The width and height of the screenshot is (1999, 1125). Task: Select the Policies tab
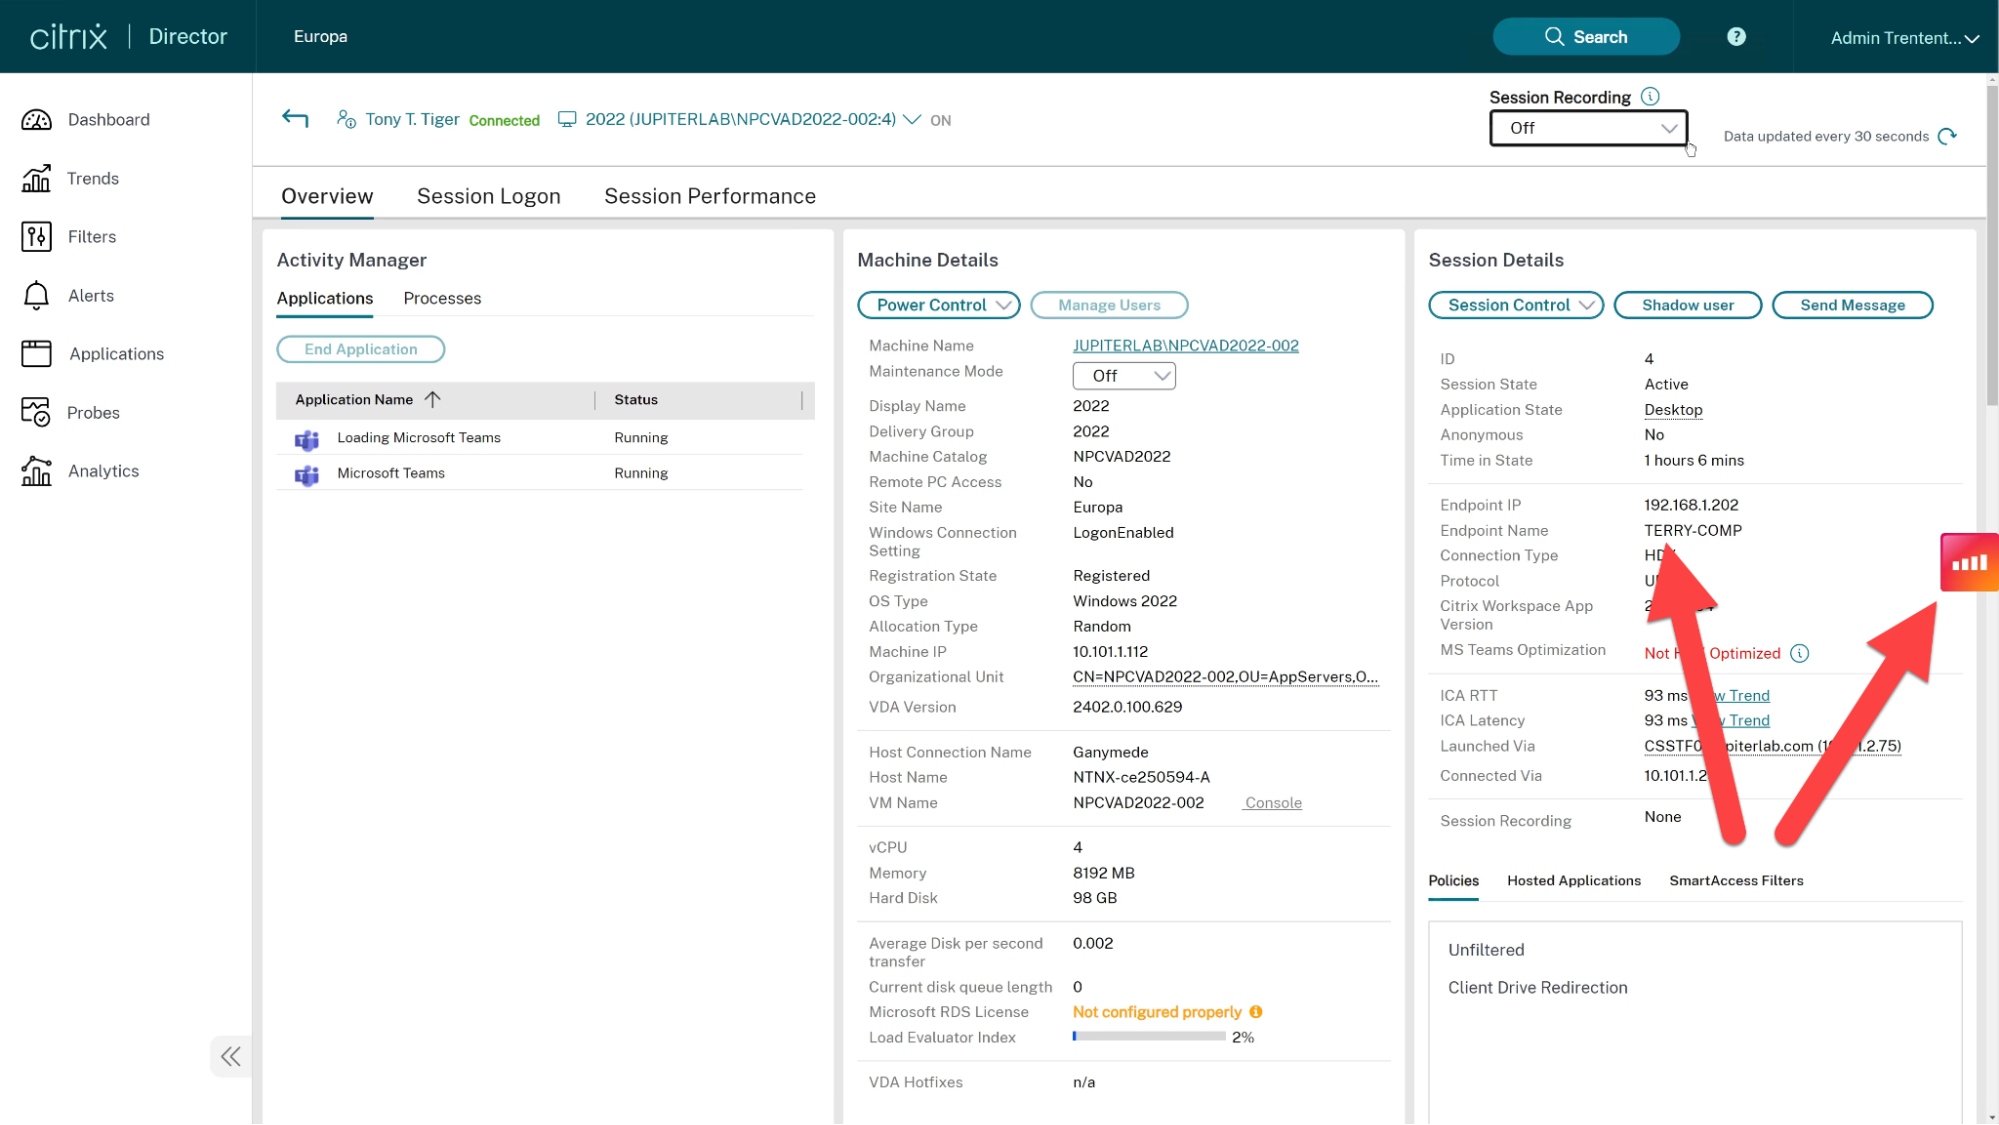[x=1453, y=881]
